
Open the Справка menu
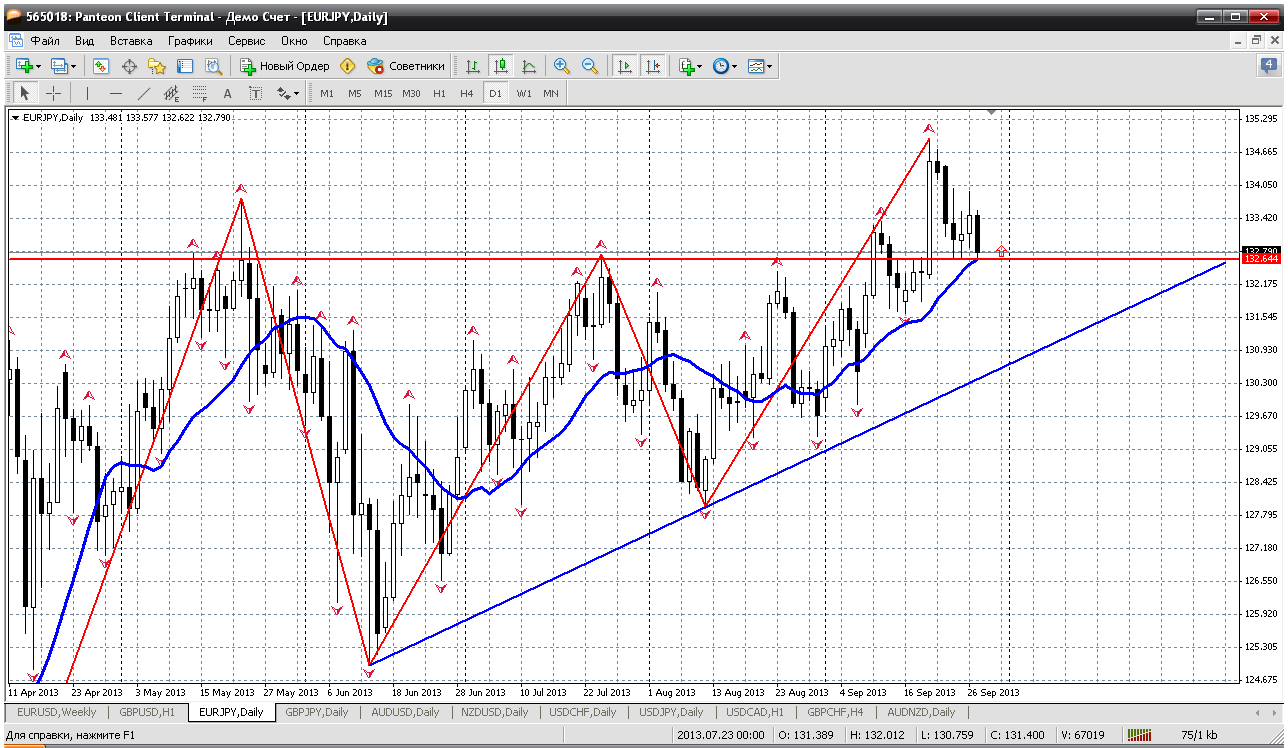click(x=345, y=41)
